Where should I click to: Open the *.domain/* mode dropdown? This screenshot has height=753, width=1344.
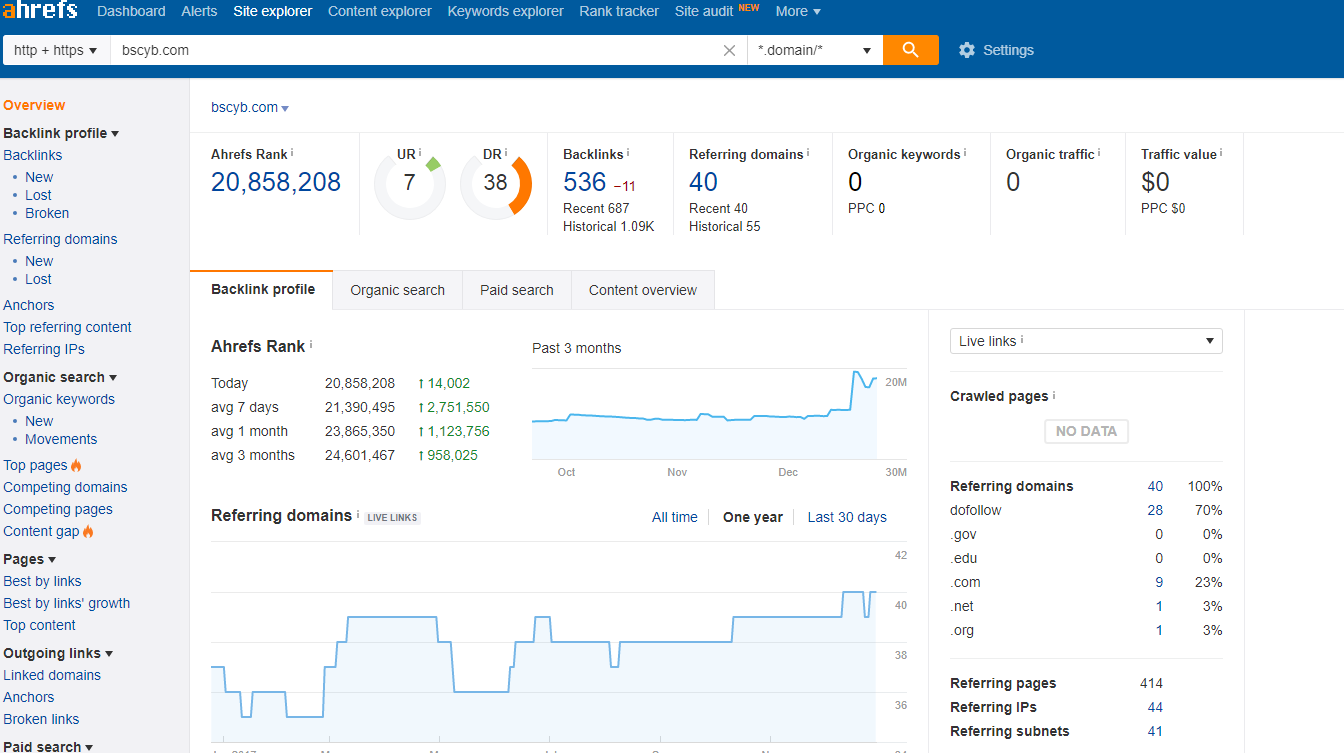[815, 50]
